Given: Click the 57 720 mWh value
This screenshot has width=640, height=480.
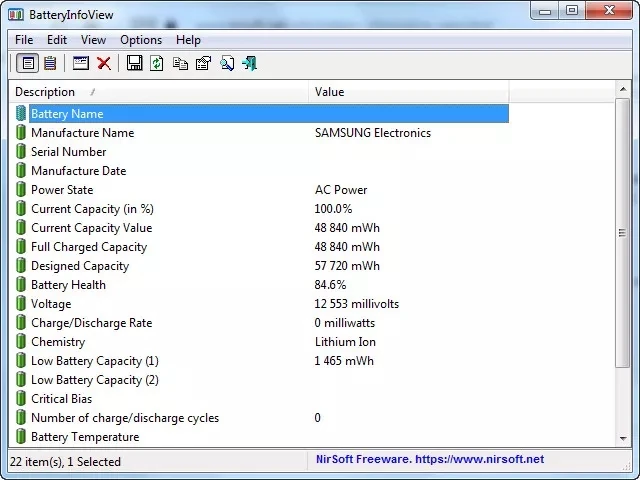Looking at the screenshot, I should click(x=347, y=266).
